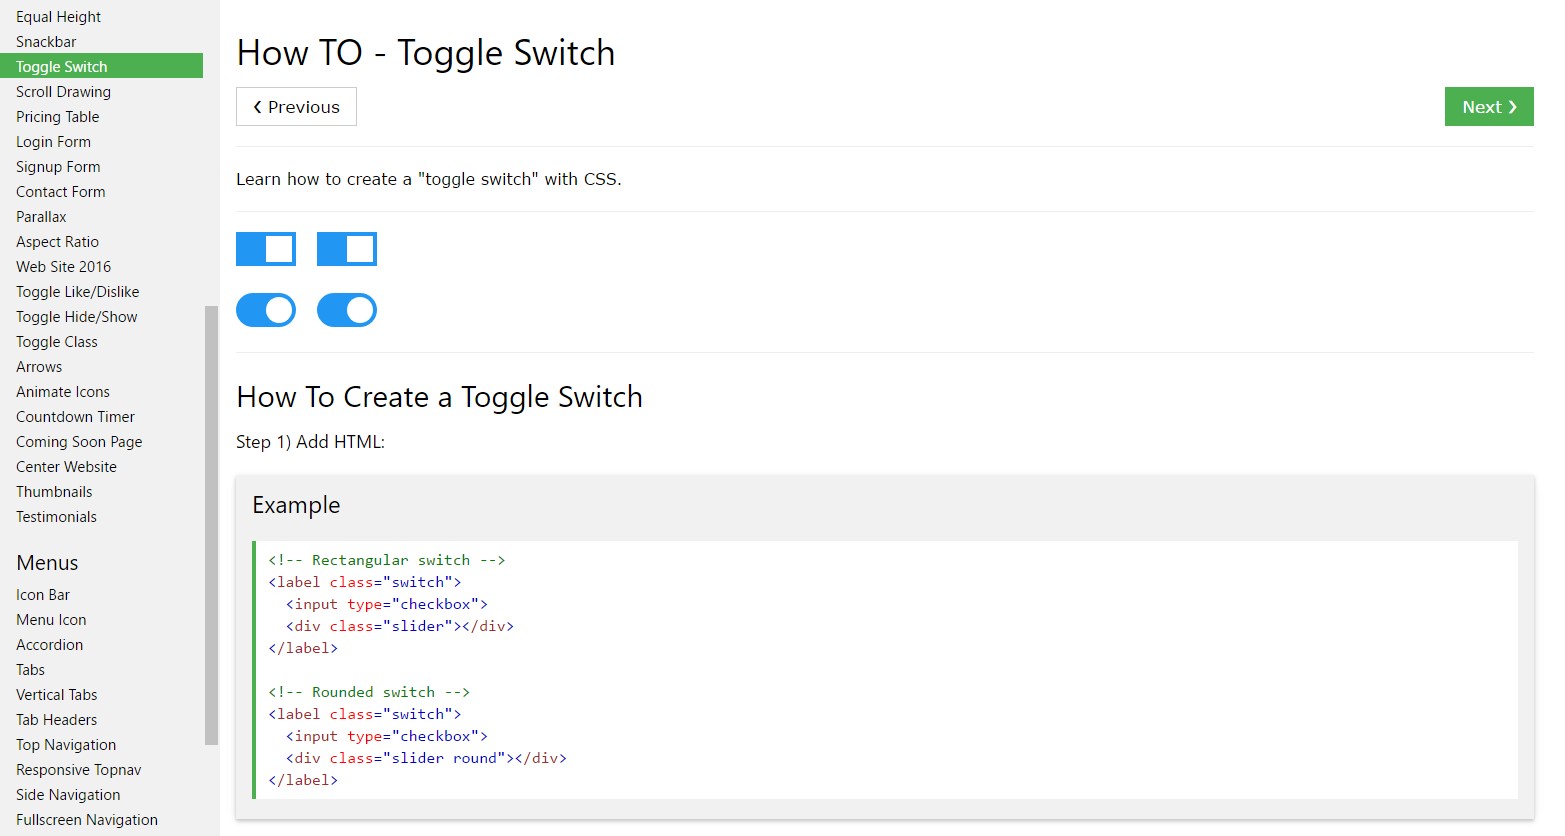Toggle the second rectangular demo switch
The height and width of the screenshot is (836, 1565).
point(346,248)
